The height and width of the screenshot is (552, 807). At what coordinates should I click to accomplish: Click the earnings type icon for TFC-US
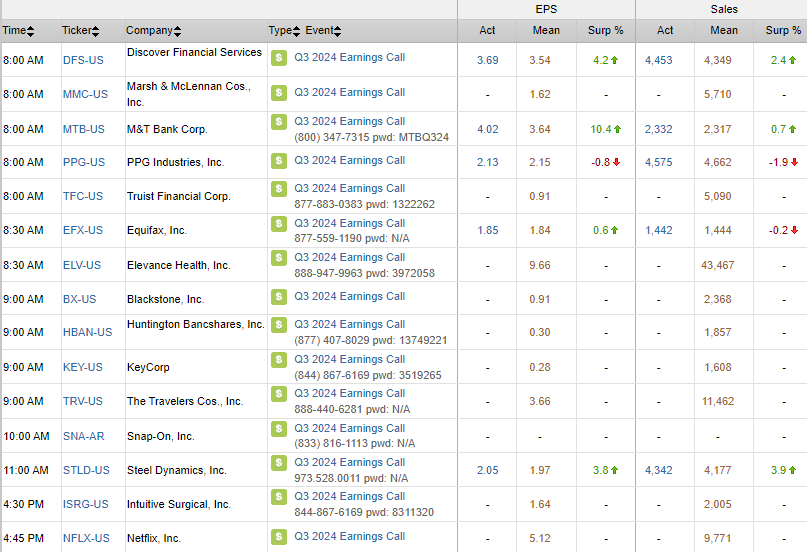pos(279,189)
